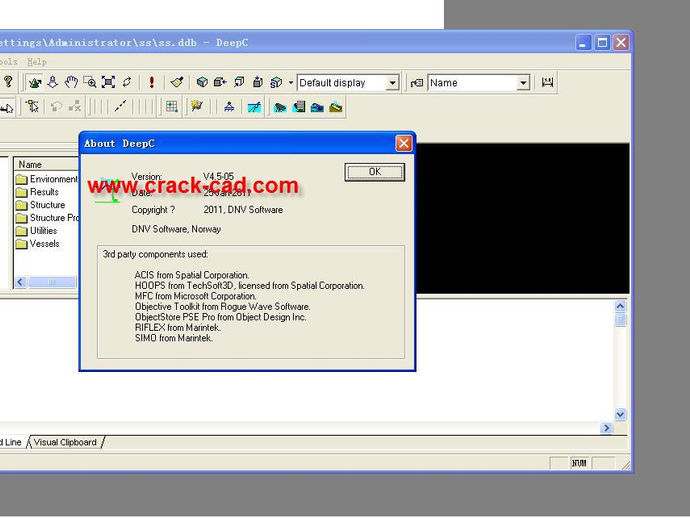Click the "MFC from Microsoft Corporation." line
The width and height of the screenshot is (690, 518).
[195, 296]
